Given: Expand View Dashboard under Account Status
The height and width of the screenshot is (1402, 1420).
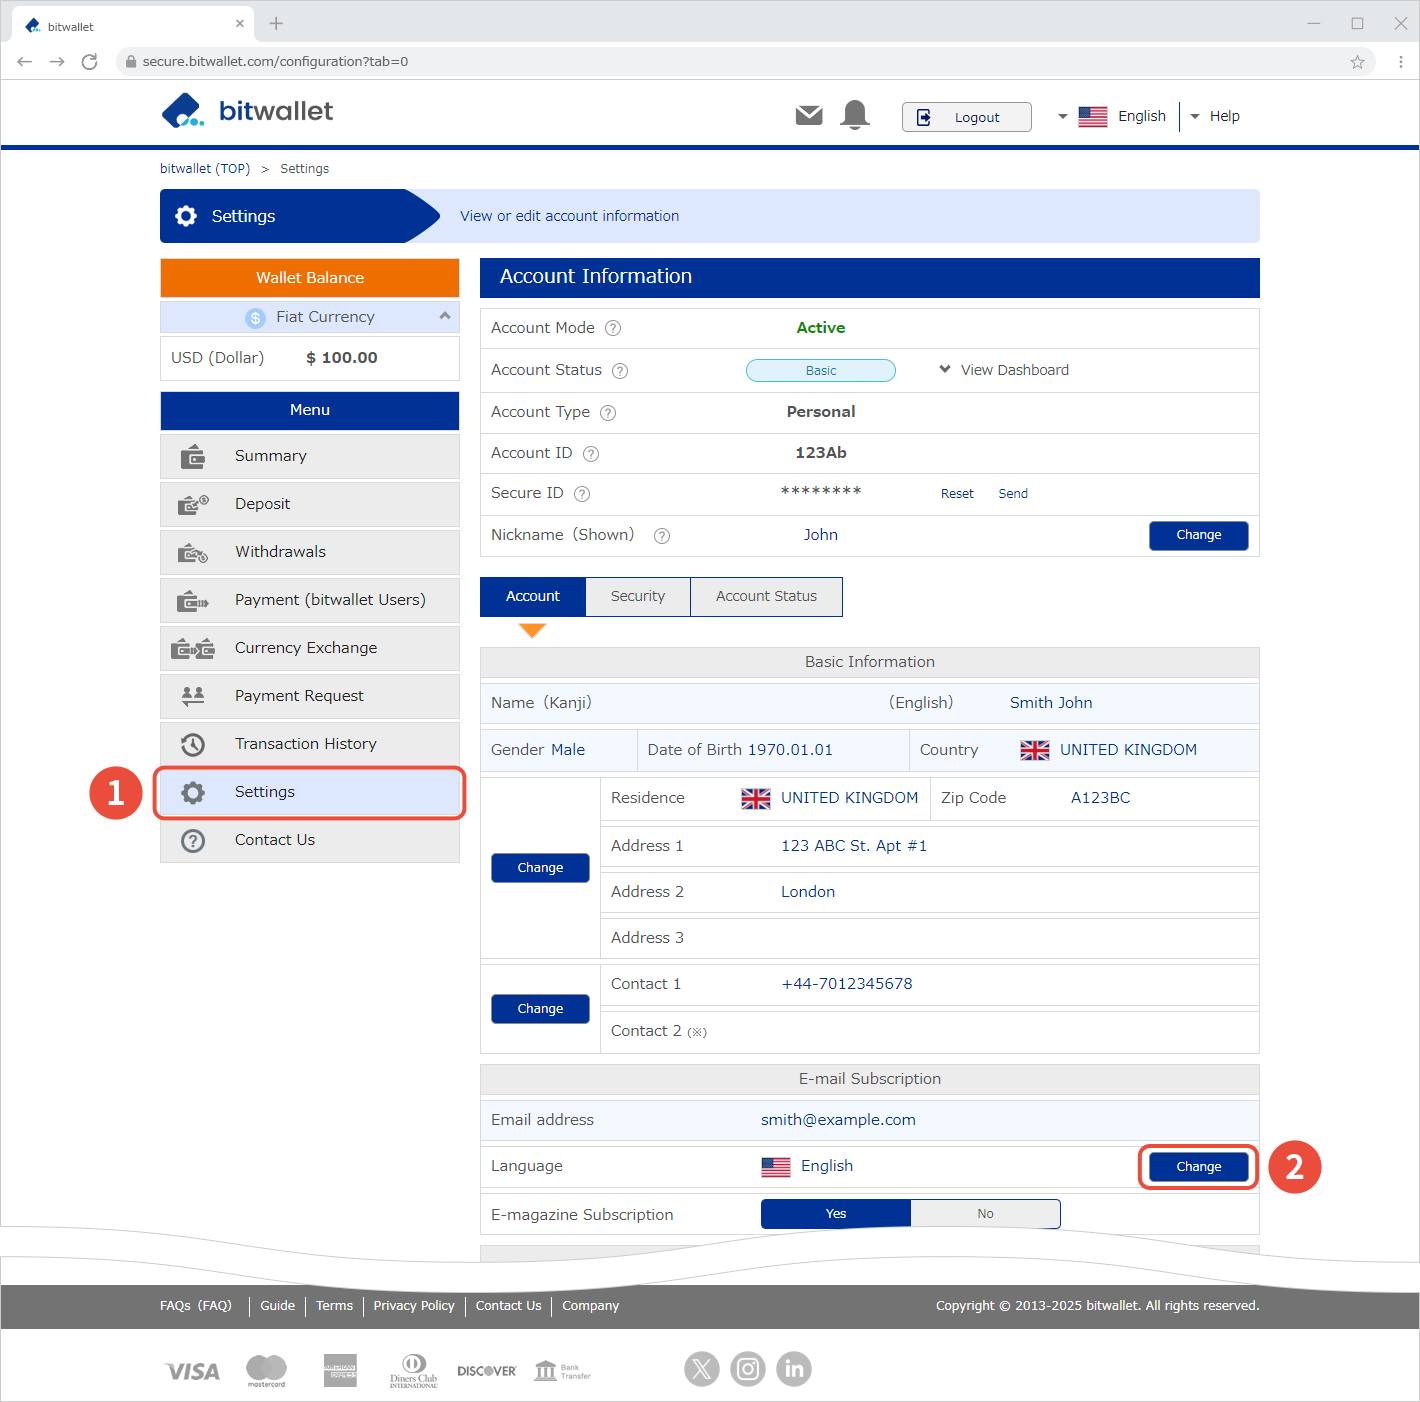Looking at the screenshot, I should pos(1004,370).
